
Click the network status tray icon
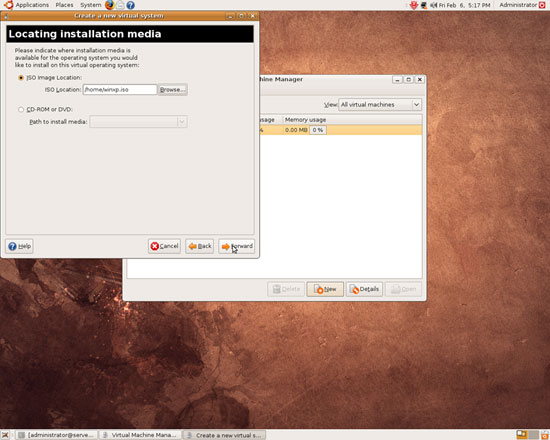[424, 5]
